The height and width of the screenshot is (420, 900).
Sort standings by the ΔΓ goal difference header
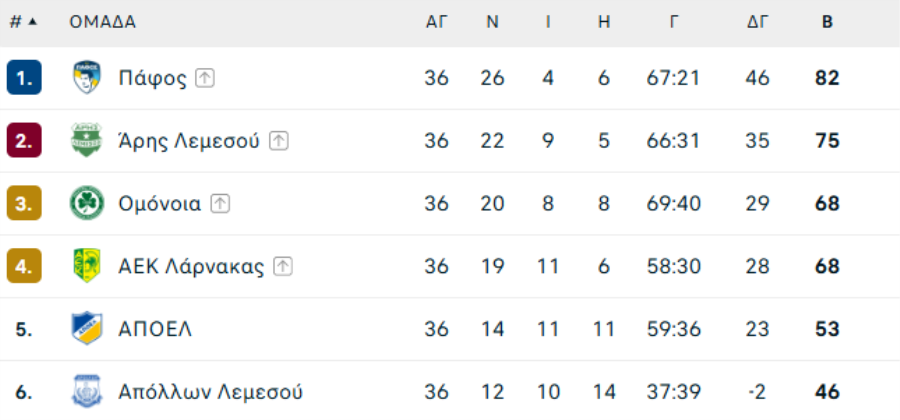[758, 22]
